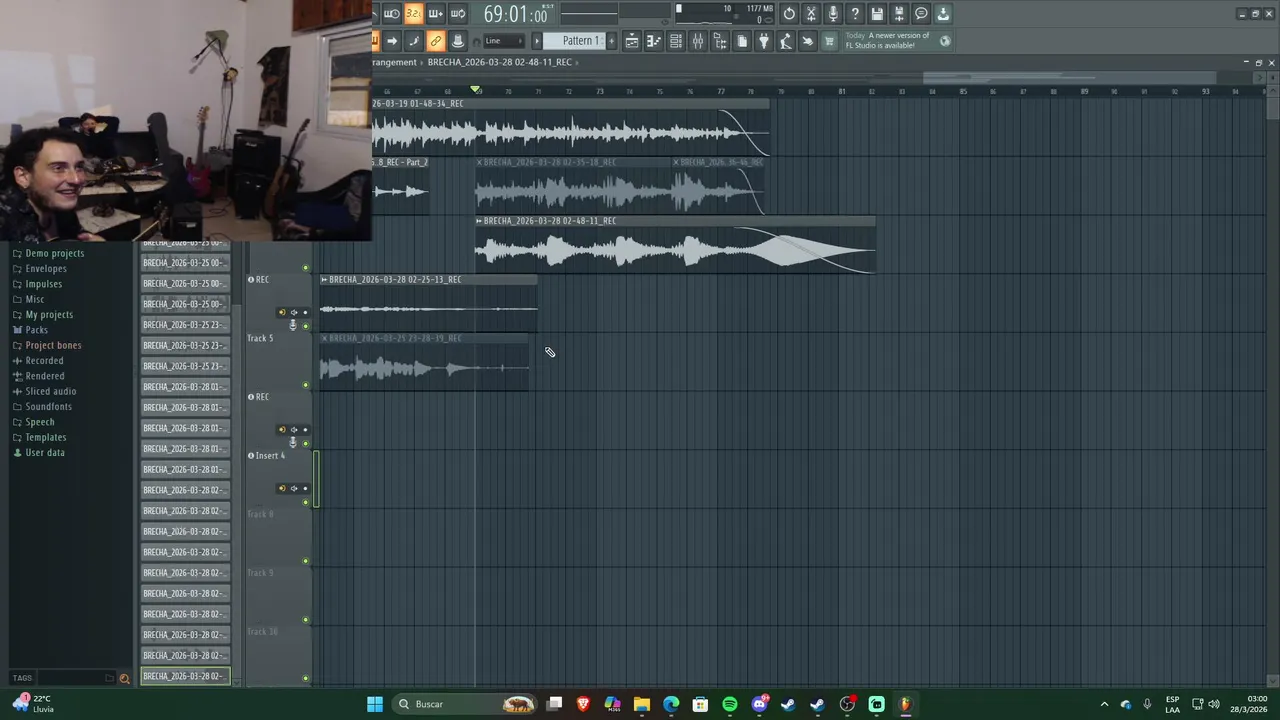
Task: Click bar 77 on the timeline ruler
Action: pyautogui.click(x=721, y=92)
